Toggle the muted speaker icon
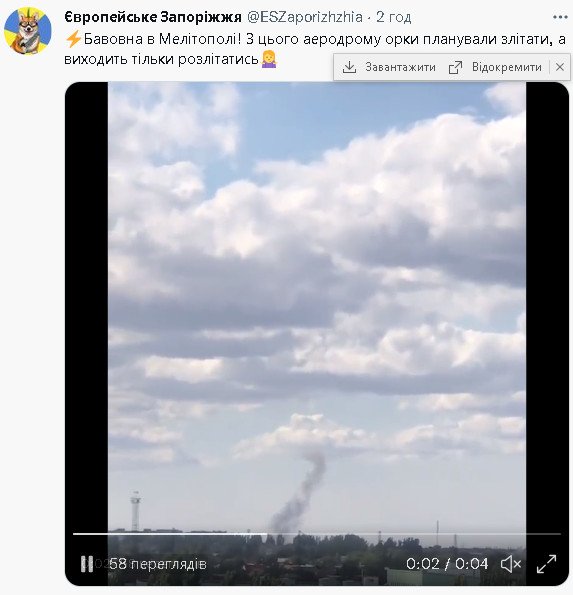This screenshot has height=595, width=573. point(511,564)
